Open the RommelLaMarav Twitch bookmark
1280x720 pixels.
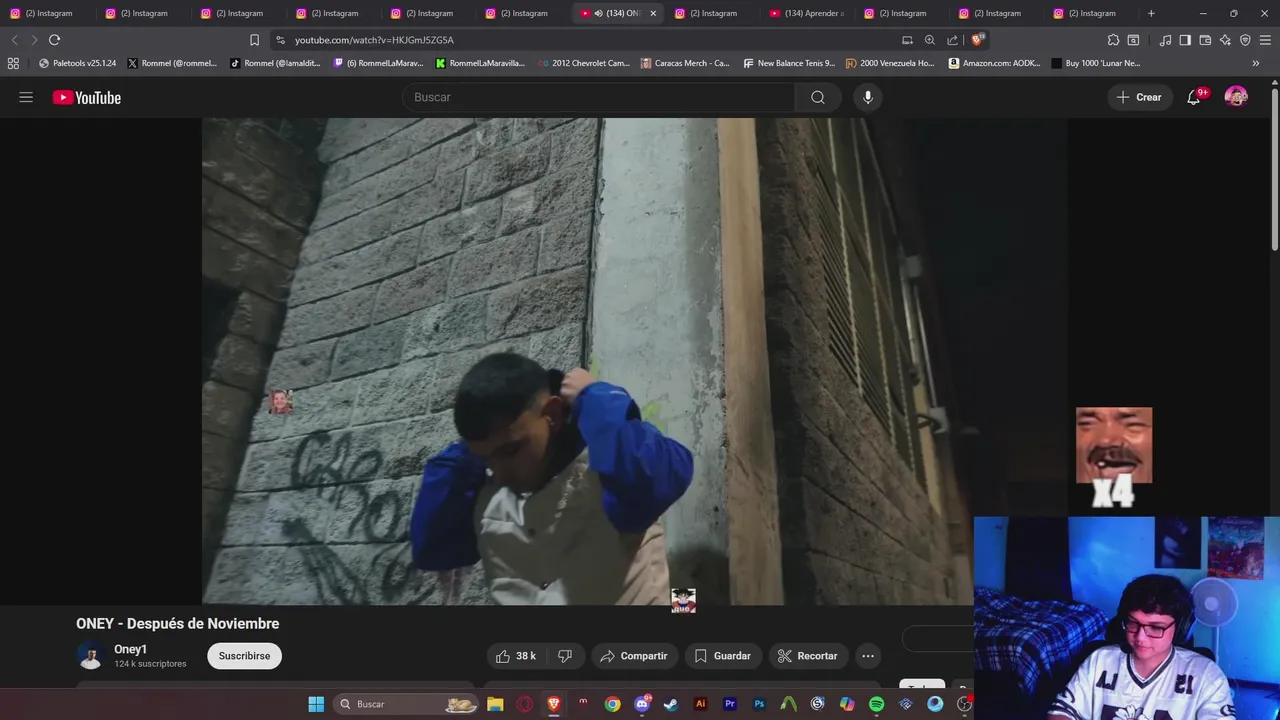(x=379, y=63)
